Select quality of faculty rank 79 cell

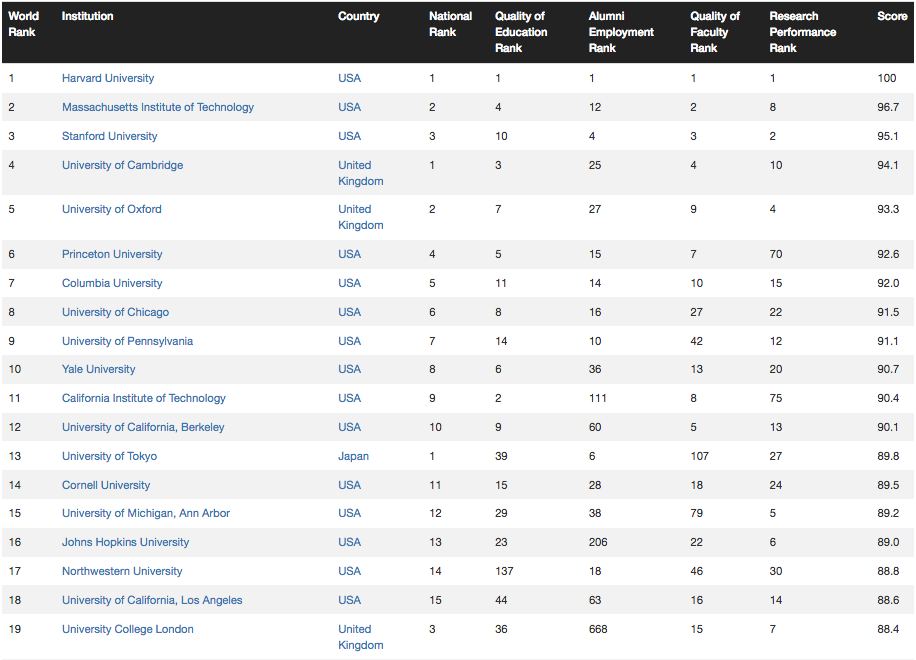click(697, 513)
